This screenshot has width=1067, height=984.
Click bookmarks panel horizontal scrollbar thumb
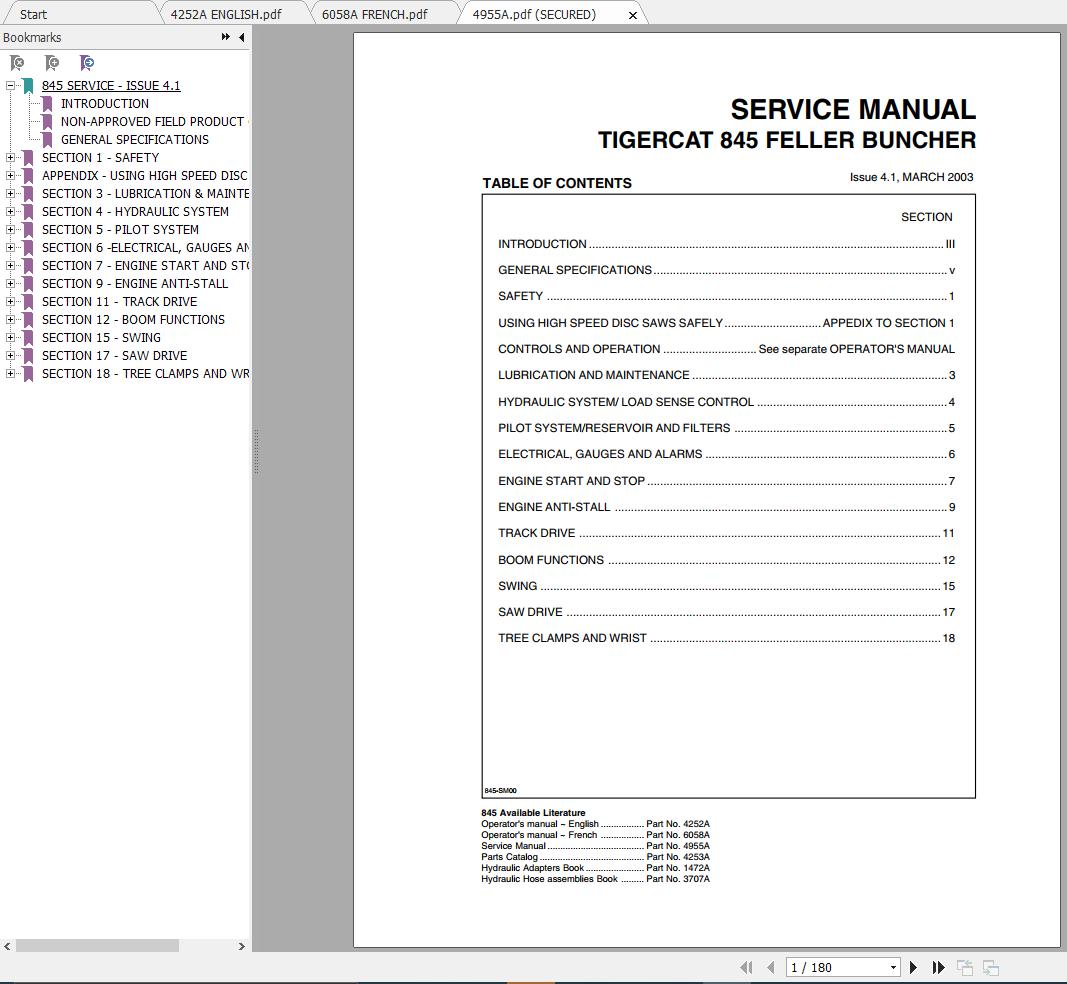pos(97,946)
